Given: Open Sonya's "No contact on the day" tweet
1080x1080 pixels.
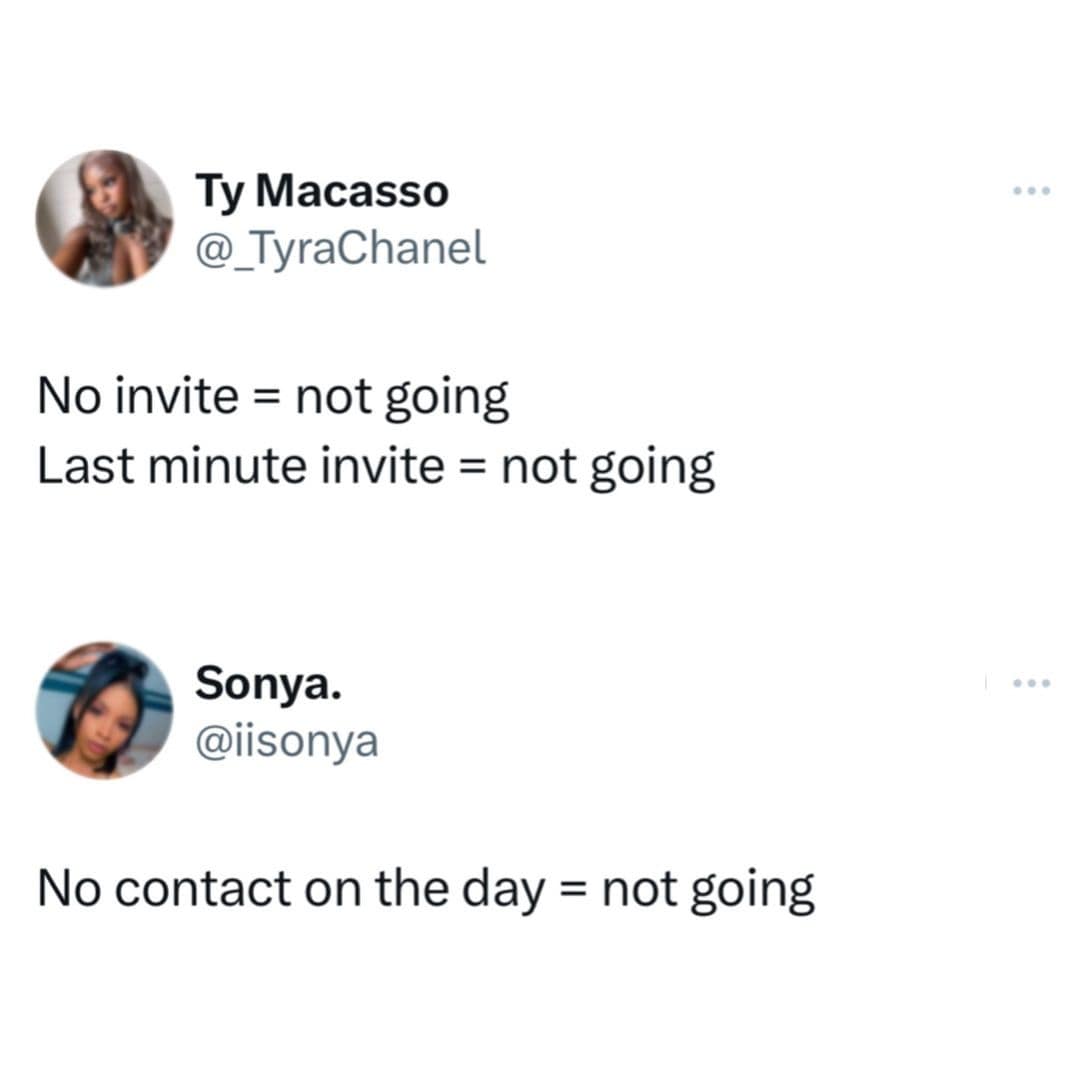Looking at the screenshot, I should pyautogui.click(x=426, y=889).
